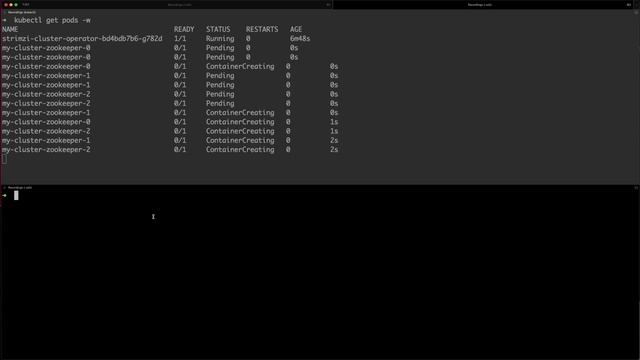Click the green zoom window button
Viewport: 640px width, 360px height.
[x=16, y=4]
